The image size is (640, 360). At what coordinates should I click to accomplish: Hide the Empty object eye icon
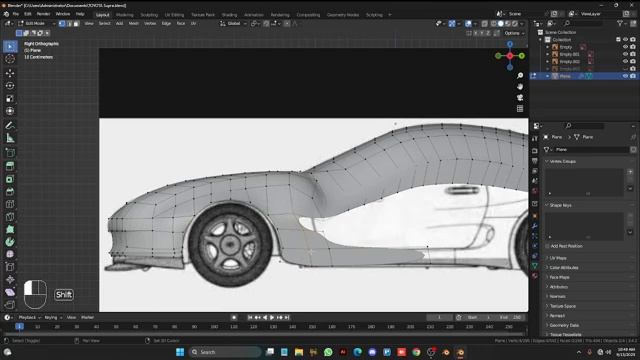625,47
